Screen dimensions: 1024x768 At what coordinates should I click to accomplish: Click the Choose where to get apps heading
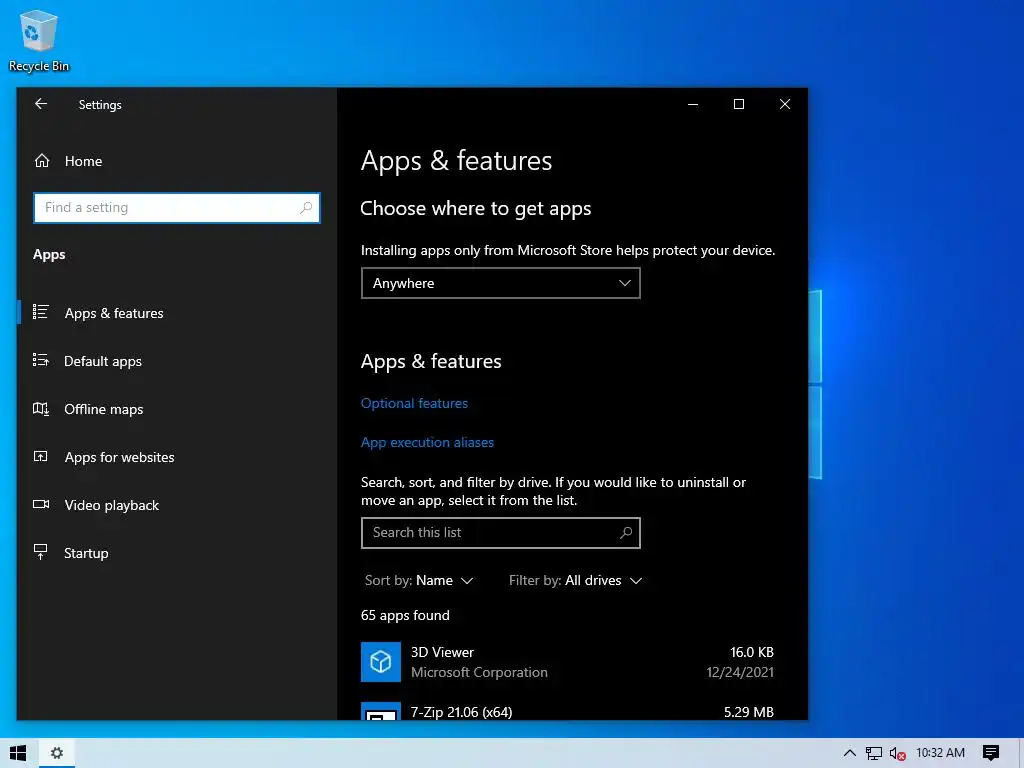click(475, 208)
